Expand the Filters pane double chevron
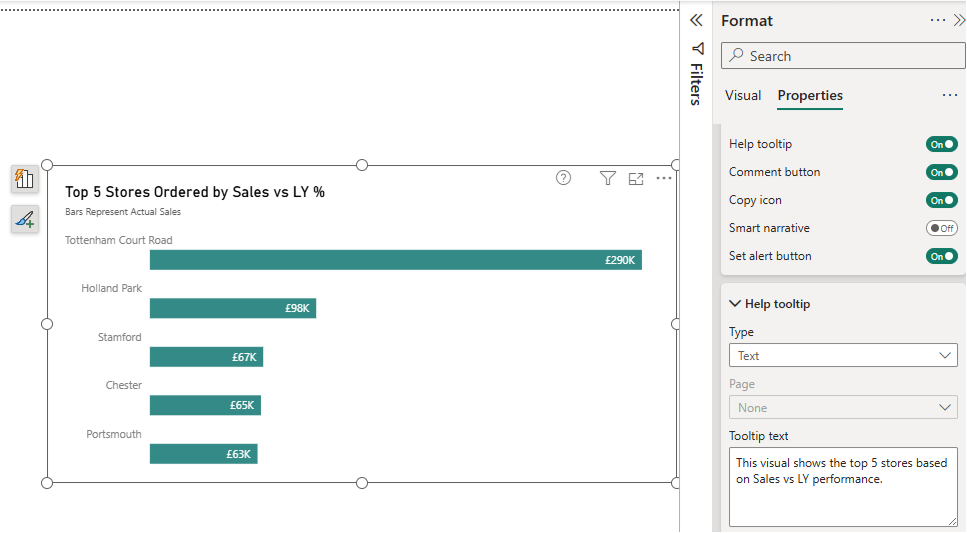 pos(696,20)
